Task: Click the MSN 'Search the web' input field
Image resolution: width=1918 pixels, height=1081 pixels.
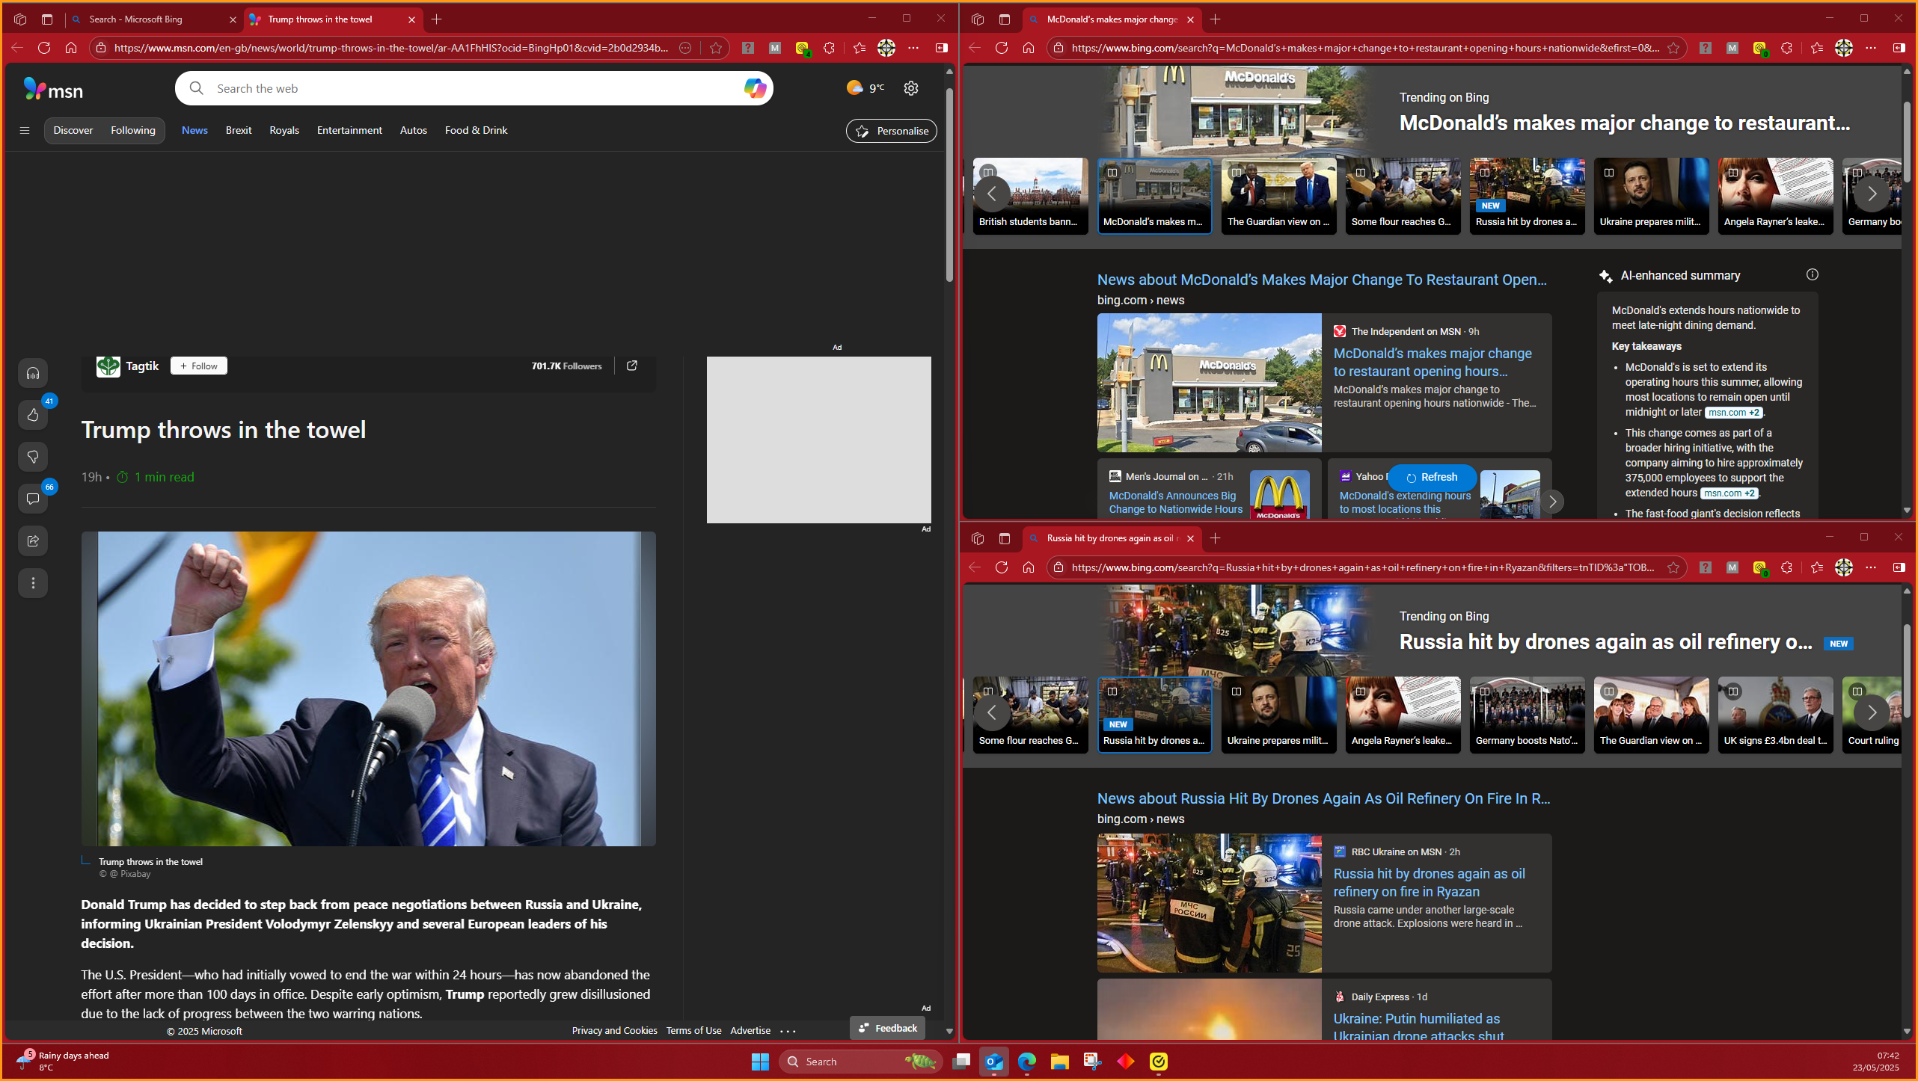Action: coord(474,88)
